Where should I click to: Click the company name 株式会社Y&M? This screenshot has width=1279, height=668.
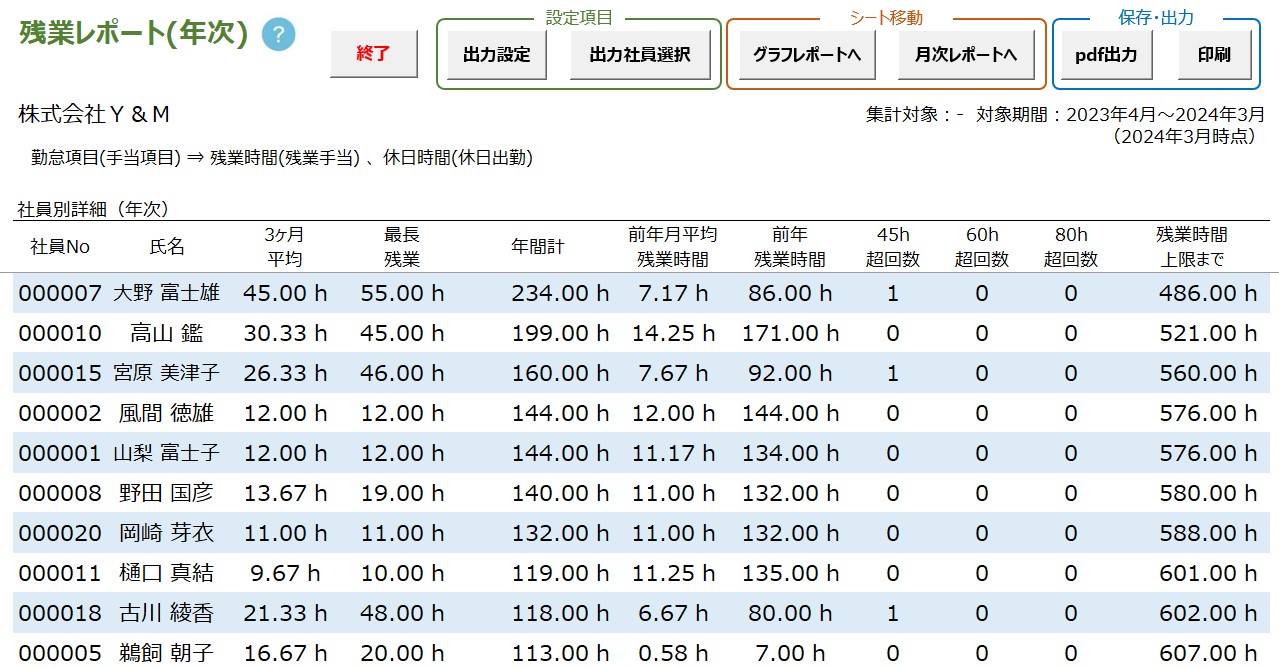(x=94, y=115)
